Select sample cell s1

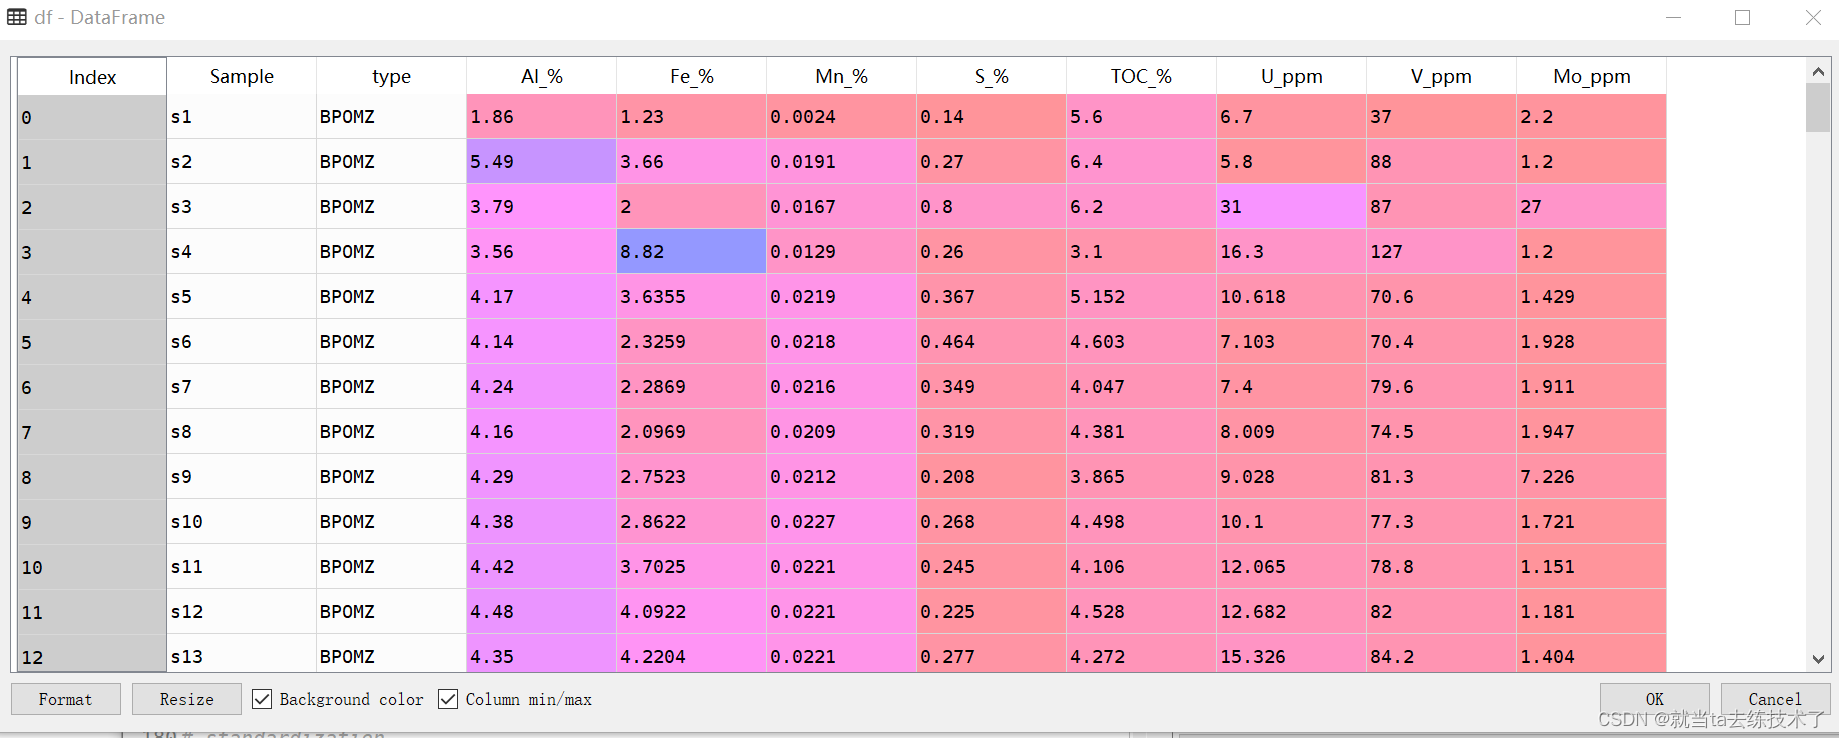tap(242, 117)
